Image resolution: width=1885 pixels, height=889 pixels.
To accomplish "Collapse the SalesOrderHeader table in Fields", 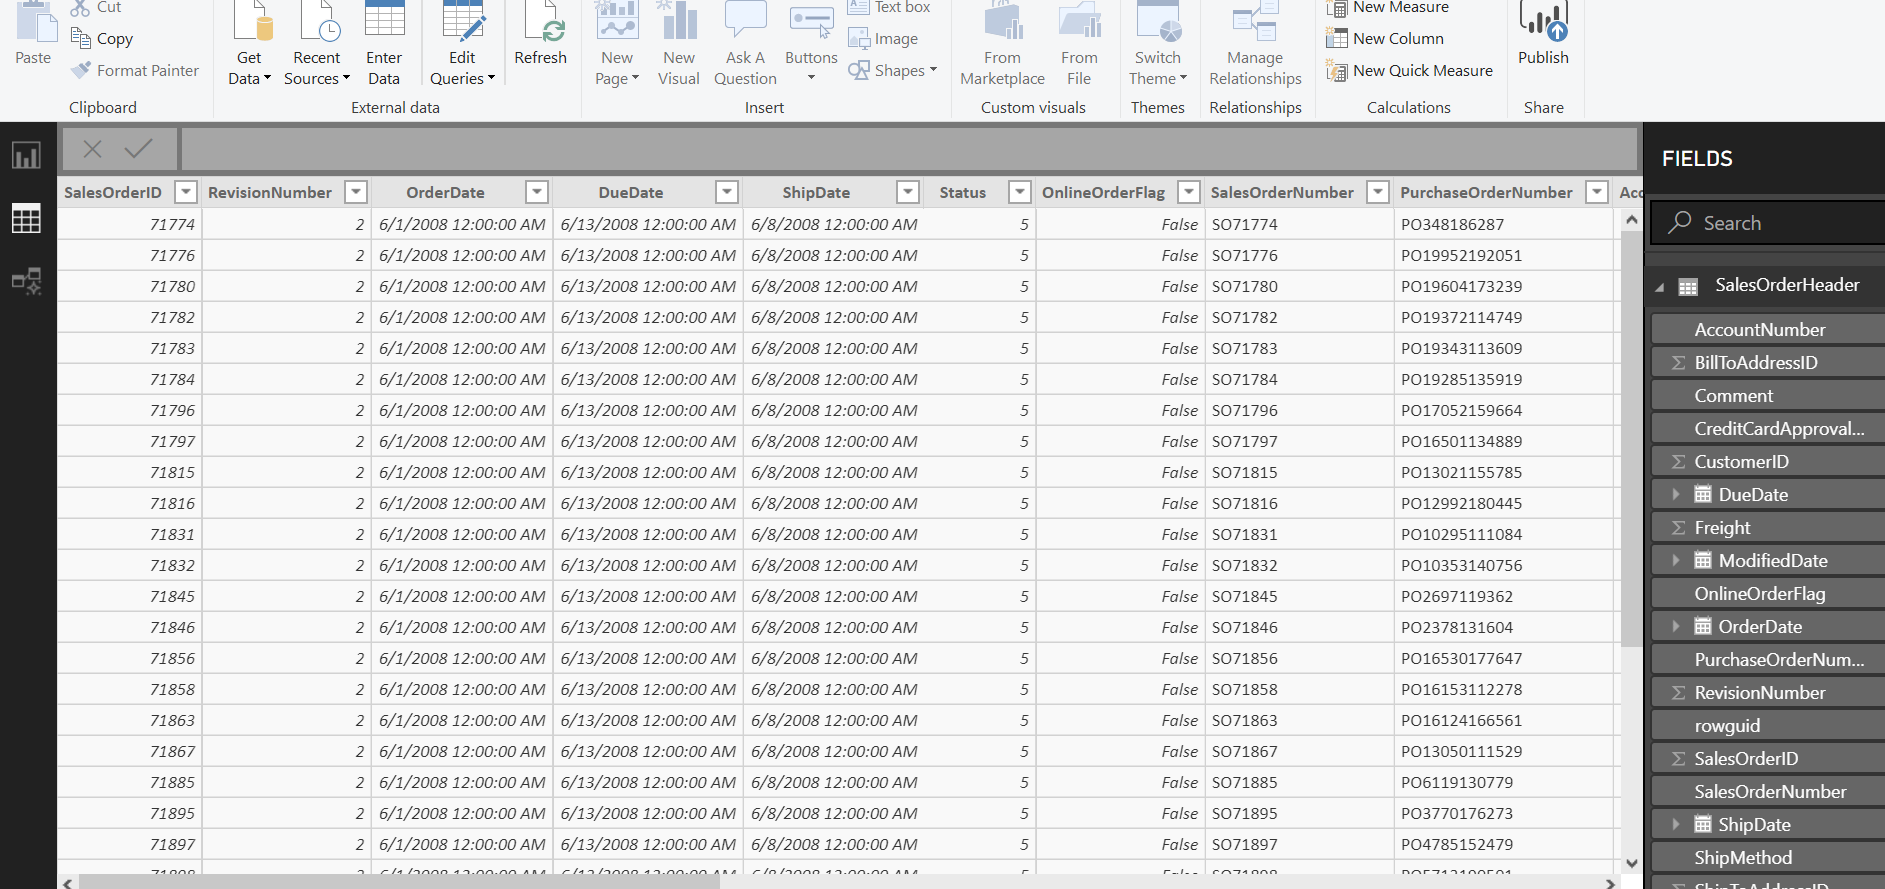I will click(1660, 287).
